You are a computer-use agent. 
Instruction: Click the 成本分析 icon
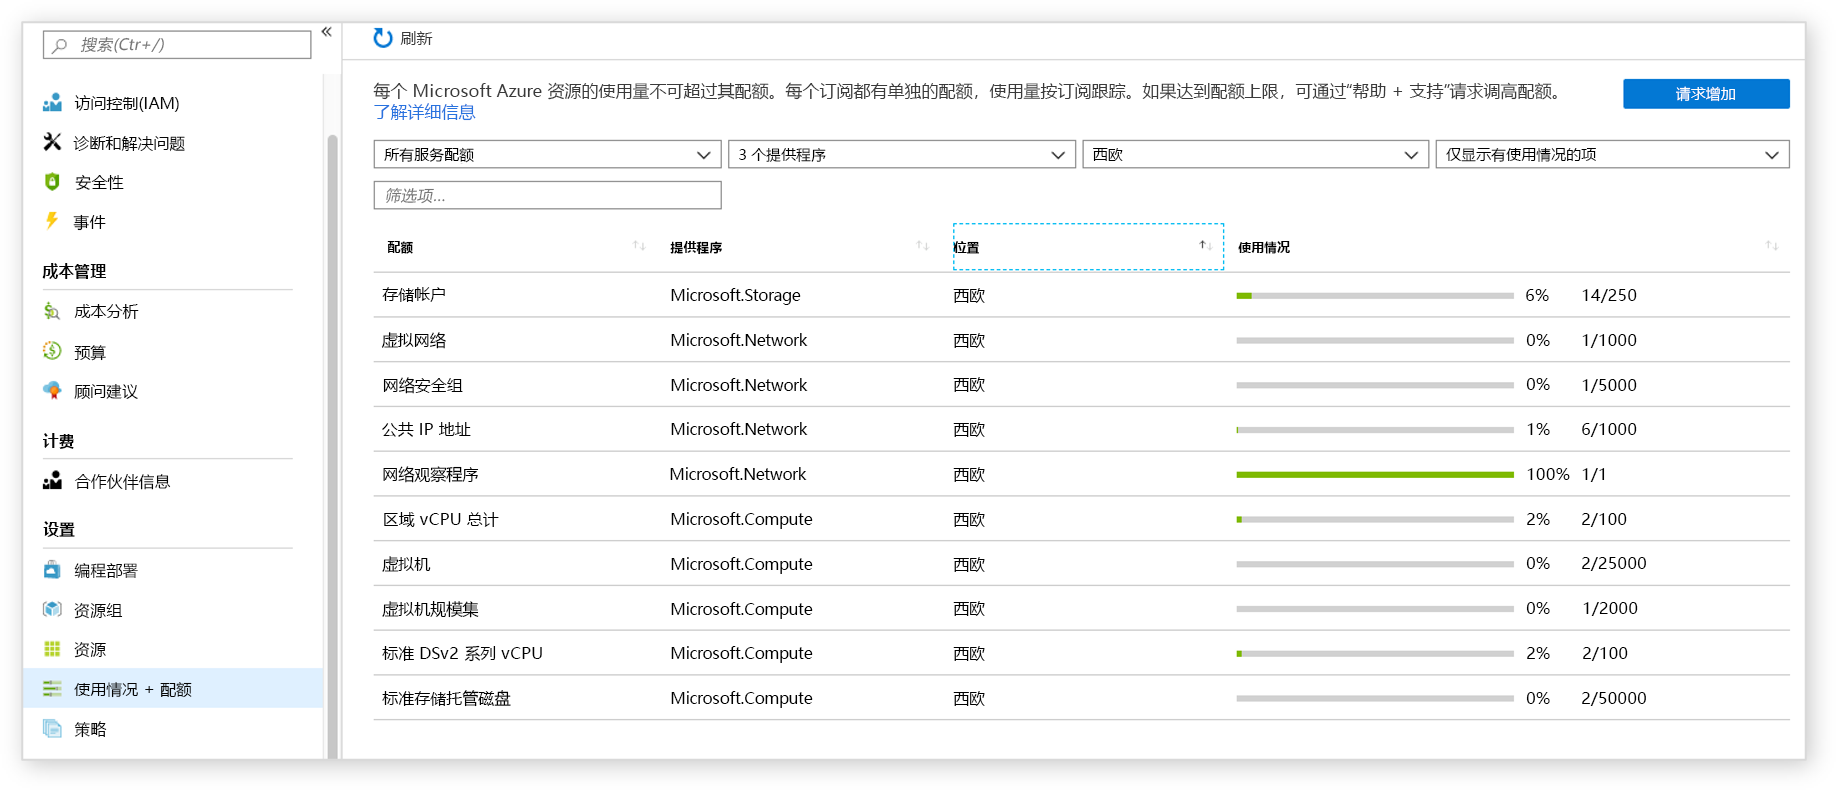pyautogui.click(x=52, y=311)
